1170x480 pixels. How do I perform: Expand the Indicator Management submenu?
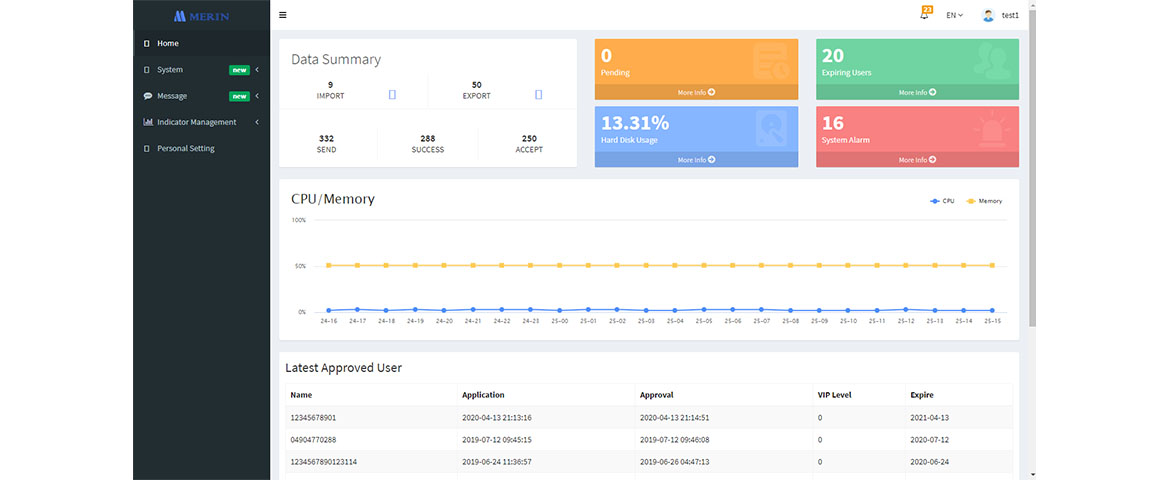point(257,122)
